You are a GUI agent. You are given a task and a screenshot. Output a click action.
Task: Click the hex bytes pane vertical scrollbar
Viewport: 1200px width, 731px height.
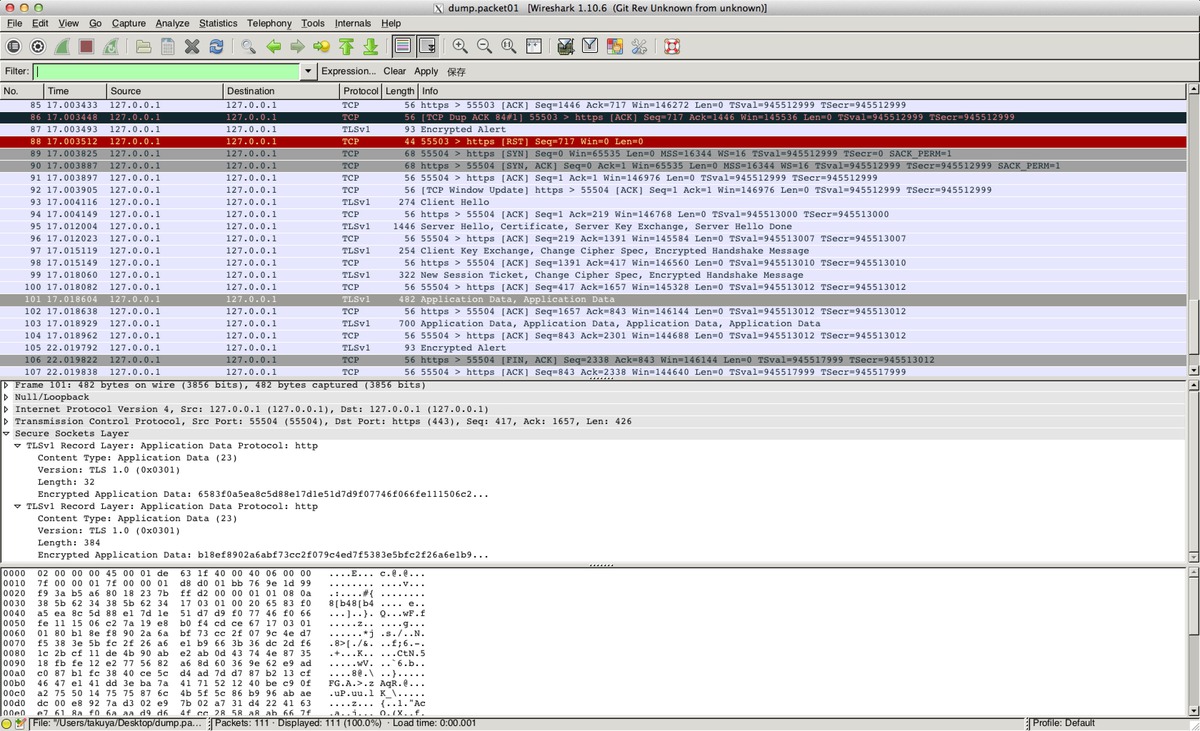coord(1193,640)
